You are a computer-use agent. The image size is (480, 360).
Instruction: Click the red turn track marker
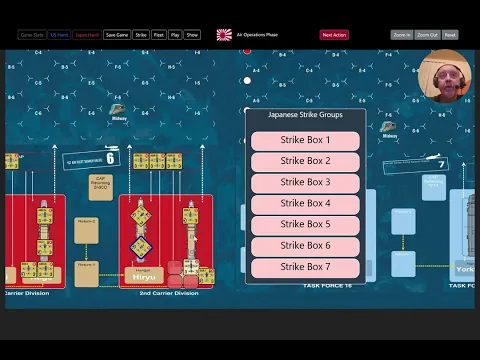click(x=247, y=51)
